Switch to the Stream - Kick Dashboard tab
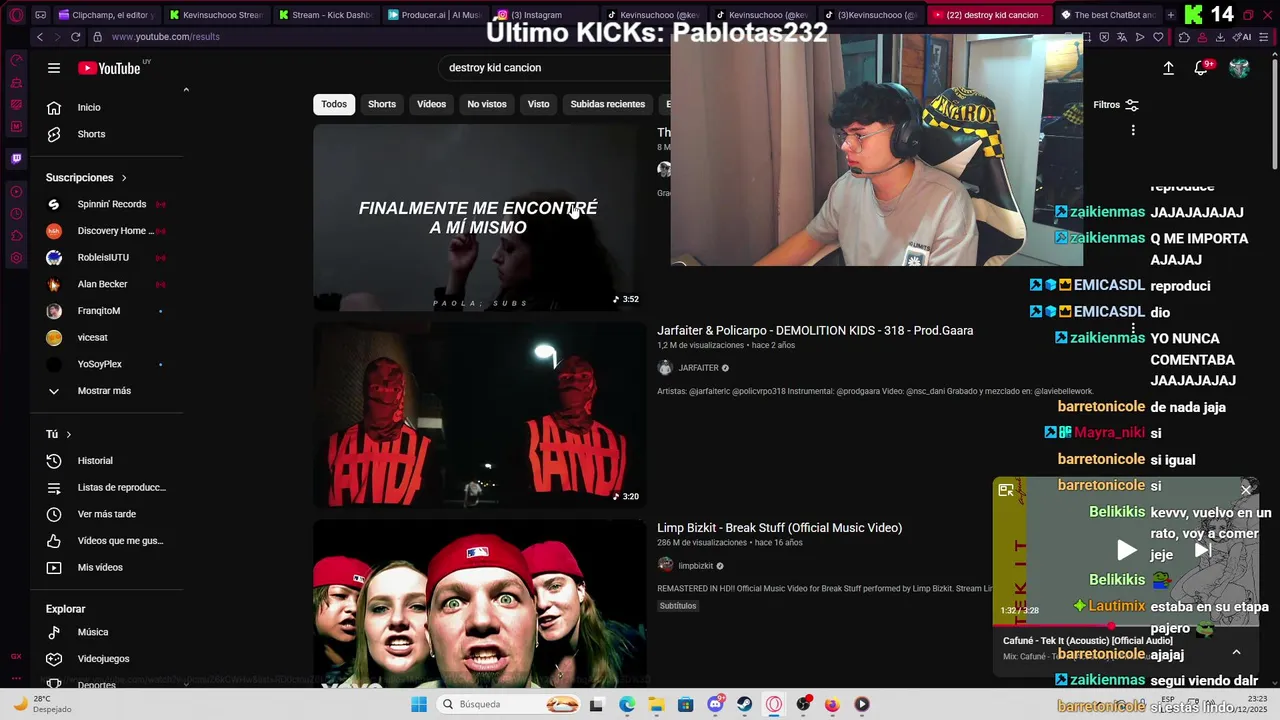1280x720 pixels. tap(325, 15)
